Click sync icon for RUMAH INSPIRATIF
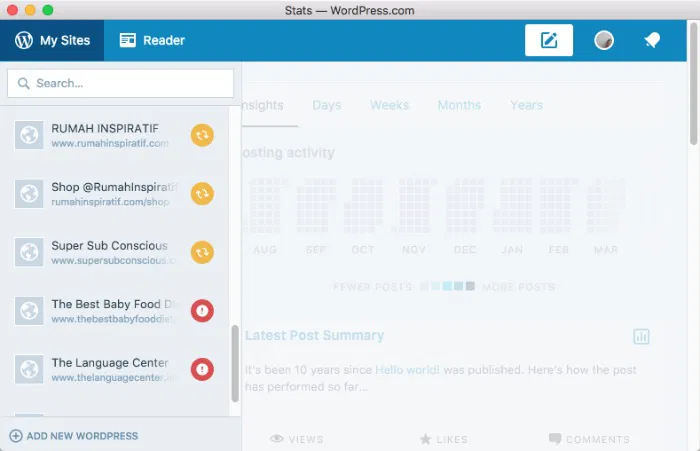This screenshot has height=451, width=700. (x=202, y=135)
